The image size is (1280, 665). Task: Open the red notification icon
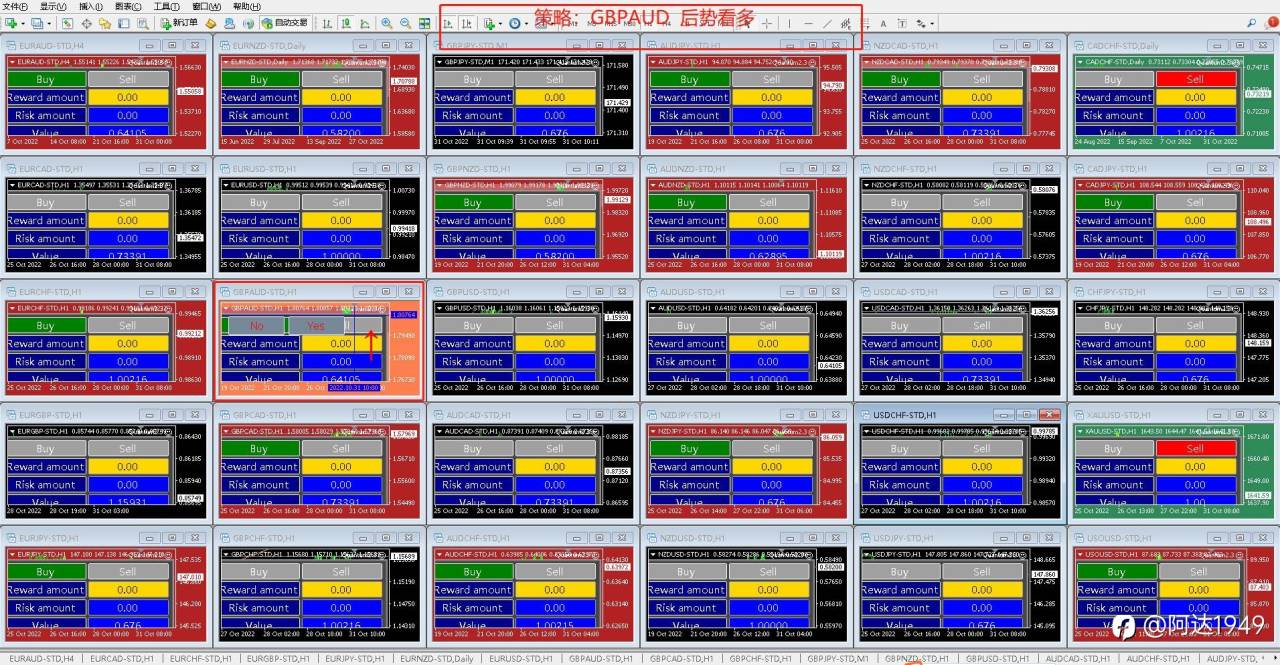coord(1273,22)
